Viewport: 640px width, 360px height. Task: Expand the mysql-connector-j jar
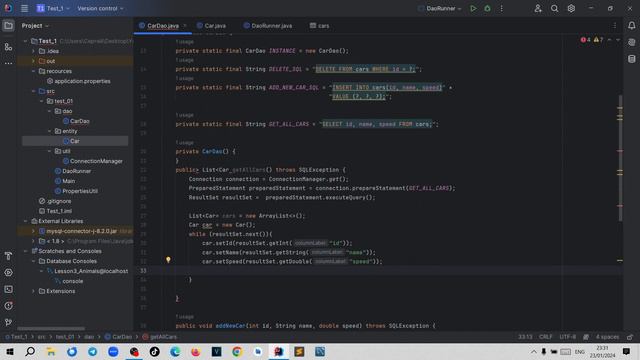pyautogui.click(x=33, y=231)
